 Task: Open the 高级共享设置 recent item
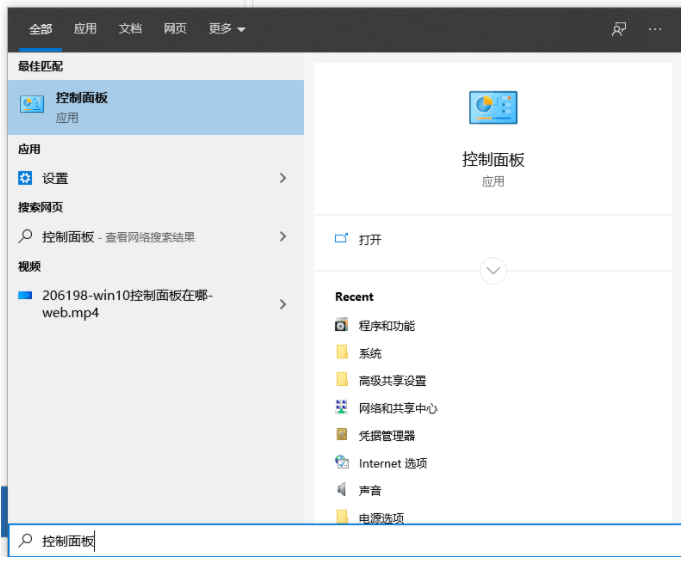(392, 380)
